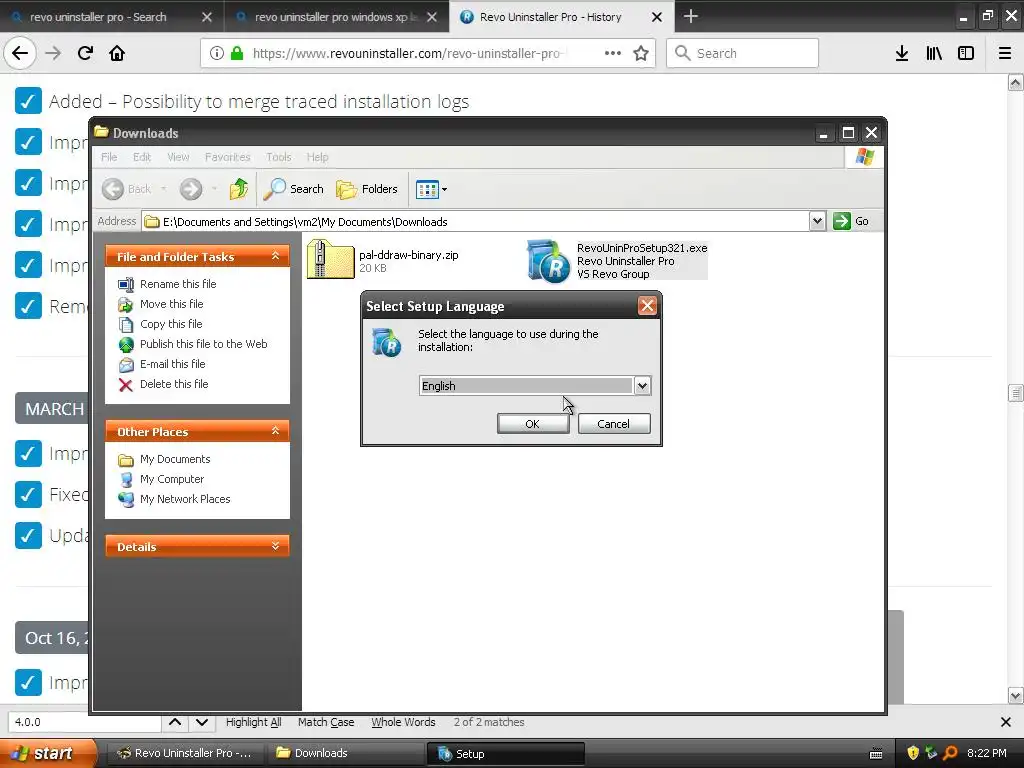The height and width of the screenshot is (768, 1024).
Task: Open the File menu in Downloads window
Action: point(109,157)
